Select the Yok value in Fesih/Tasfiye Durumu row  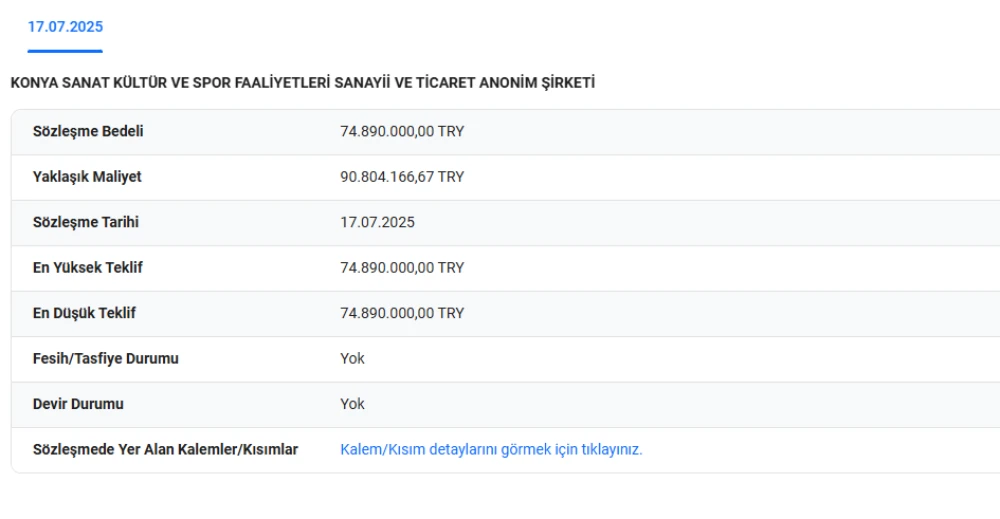click(352, 359)
